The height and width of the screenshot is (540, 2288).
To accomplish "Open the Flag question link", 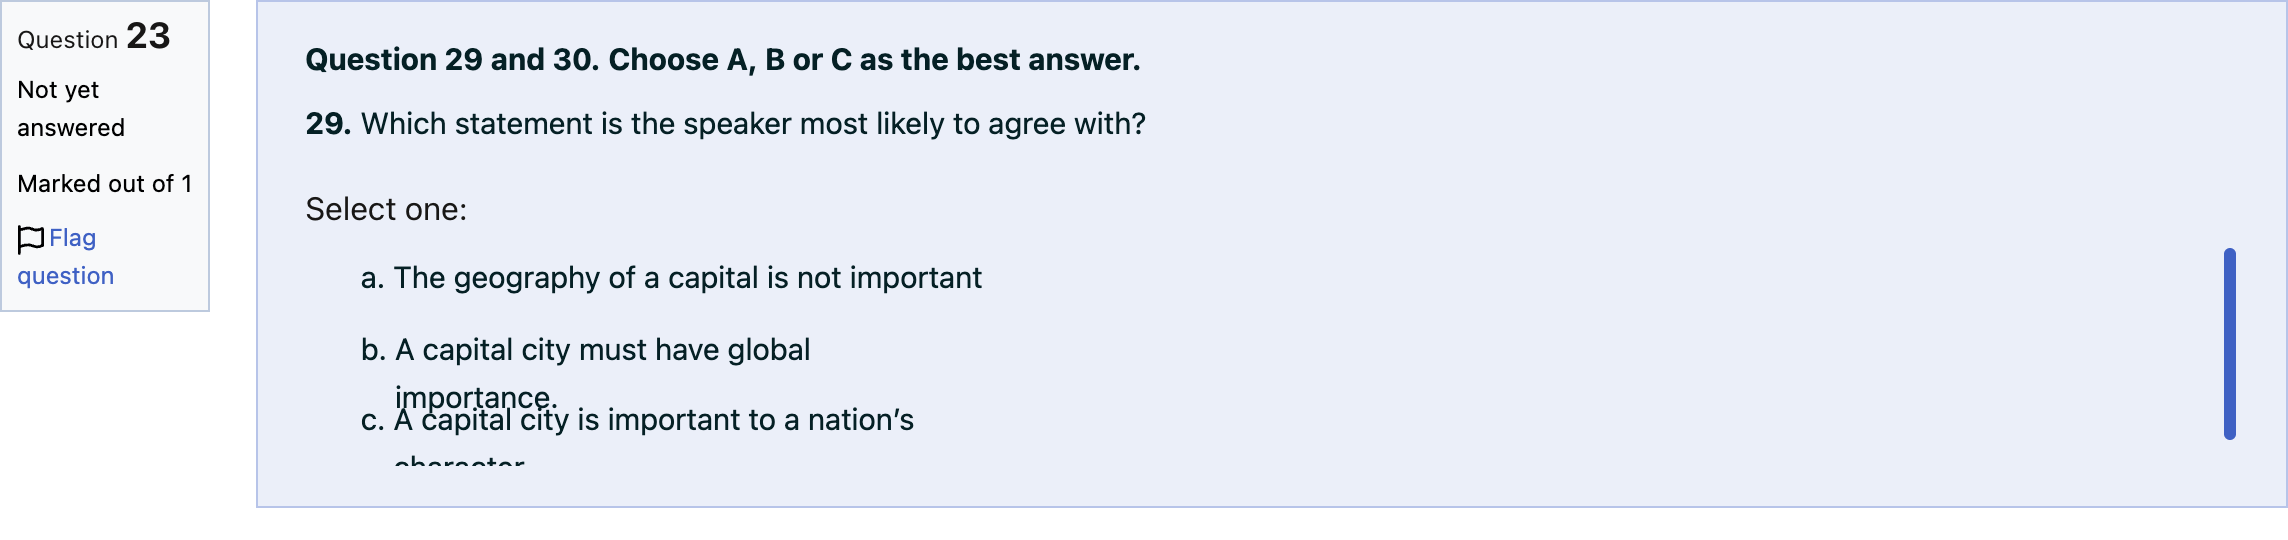I will coord(66,257).
